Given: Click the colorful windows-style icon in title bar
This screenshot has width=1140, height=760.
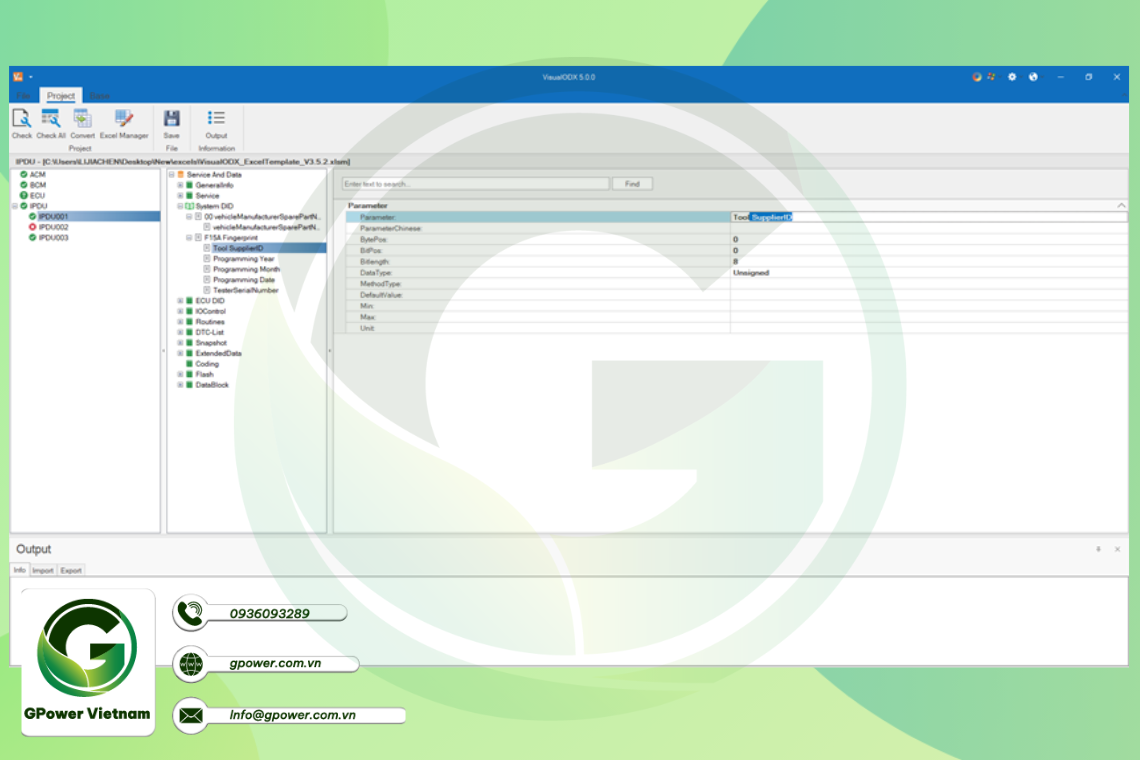Looking at the screenshot, I should [991, 76].
